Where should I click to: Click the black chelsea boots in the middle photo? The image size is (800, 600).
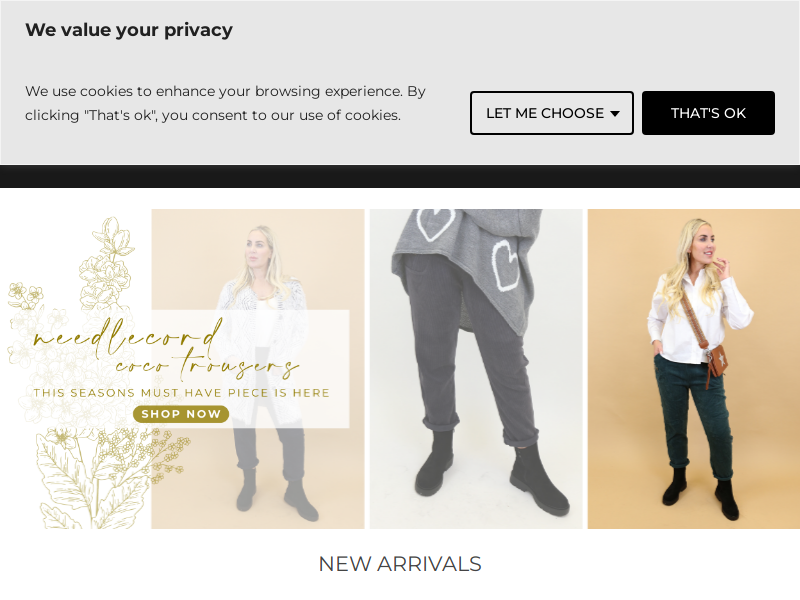point(490,472)
